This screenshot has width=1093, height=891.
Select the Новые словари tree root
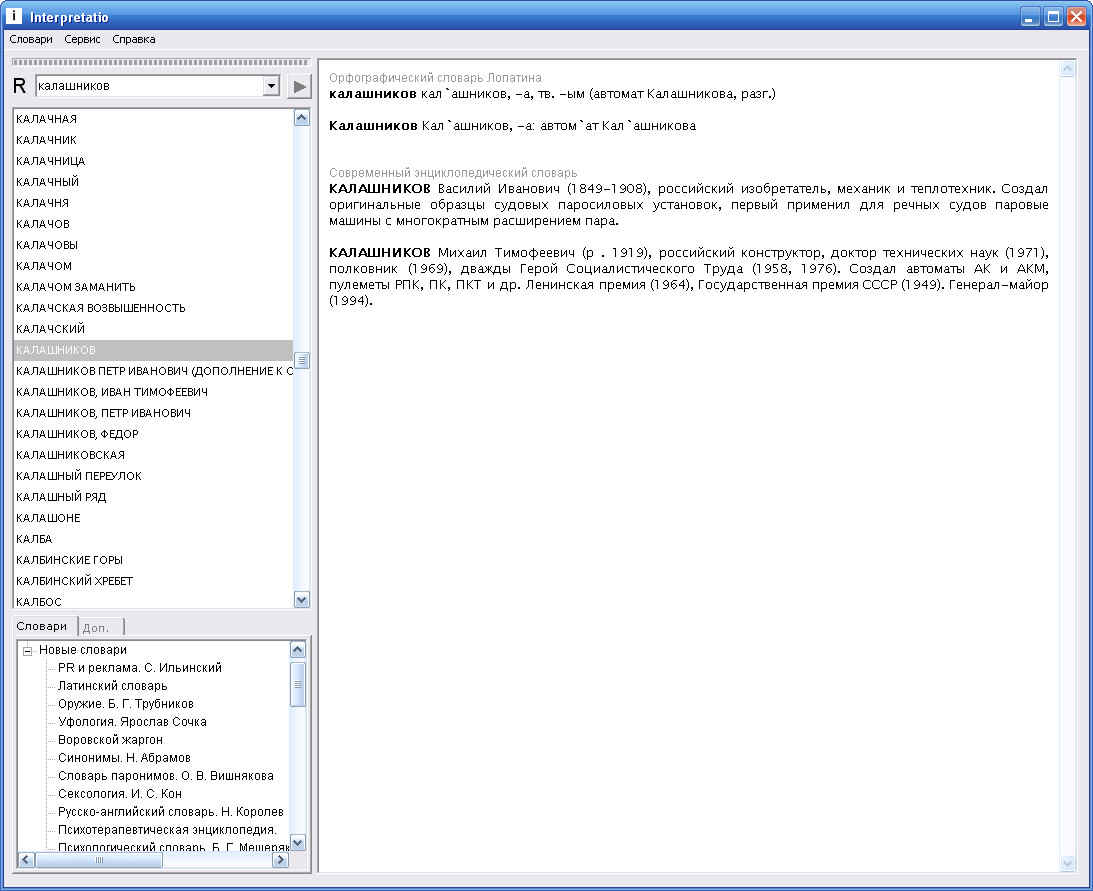(83, 650)
